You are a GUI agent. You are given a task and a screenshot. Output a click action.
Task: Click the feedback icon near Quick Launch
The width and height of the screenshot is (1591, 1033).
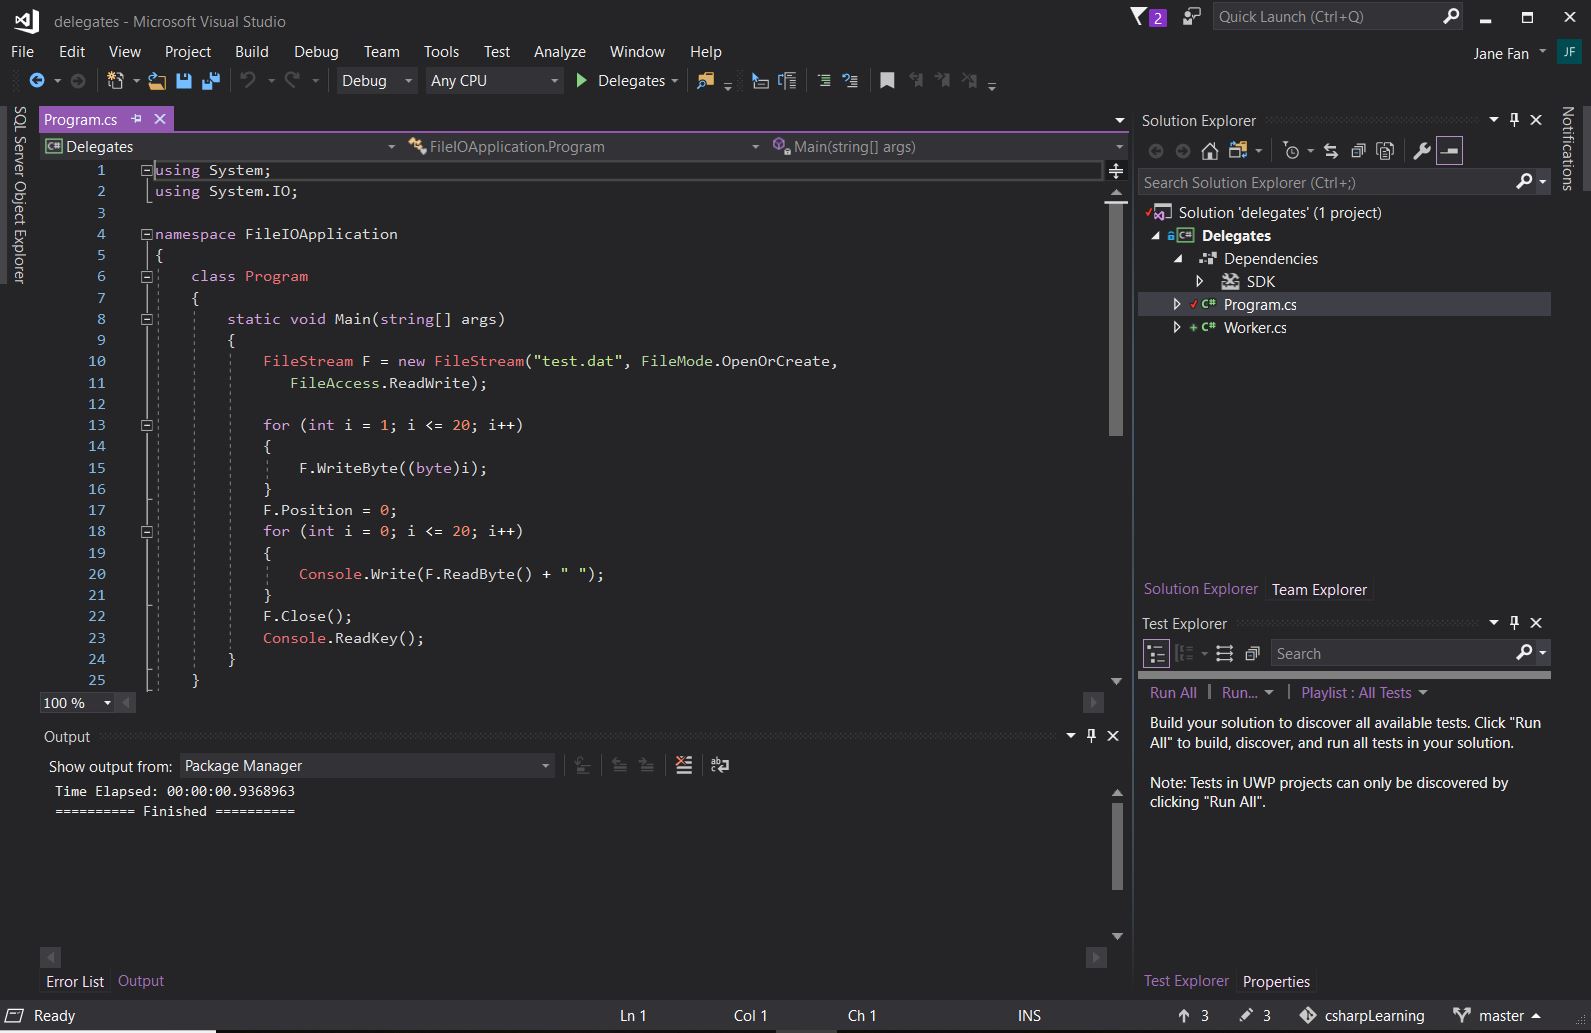[x=1191, y=16]
